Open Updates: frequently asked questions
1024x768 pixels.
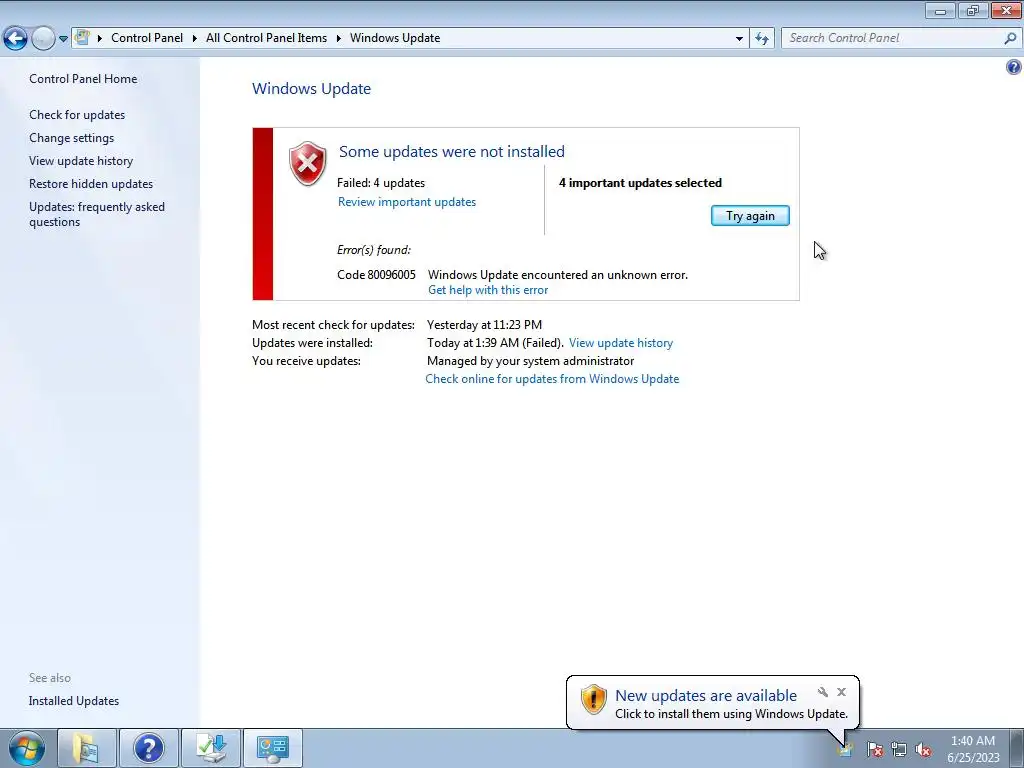97,214
